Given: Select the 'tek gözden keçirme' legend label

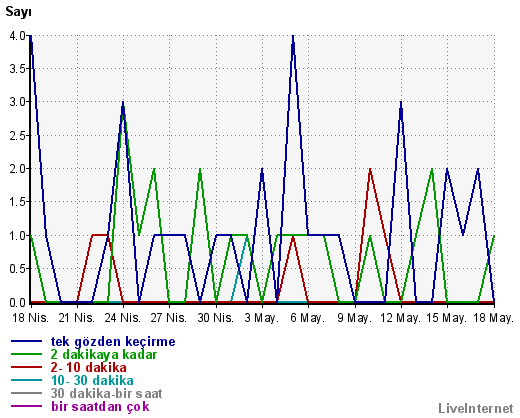Looking at the screenshot, I should coord(113,342).
